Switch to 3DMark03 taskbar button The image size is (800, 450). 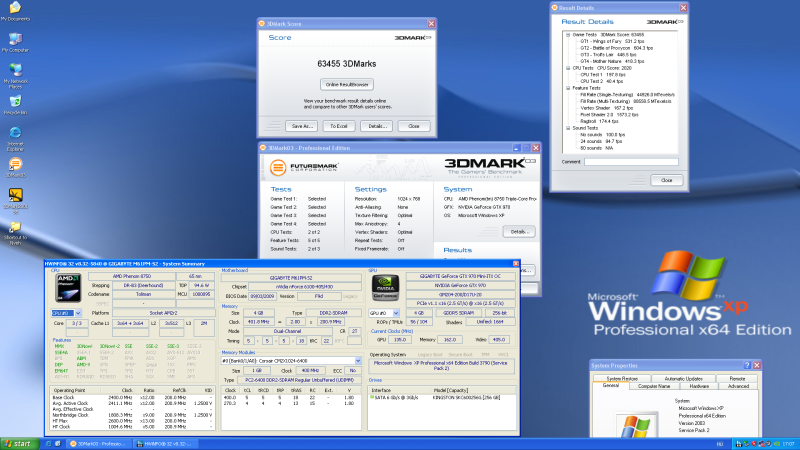99,444
